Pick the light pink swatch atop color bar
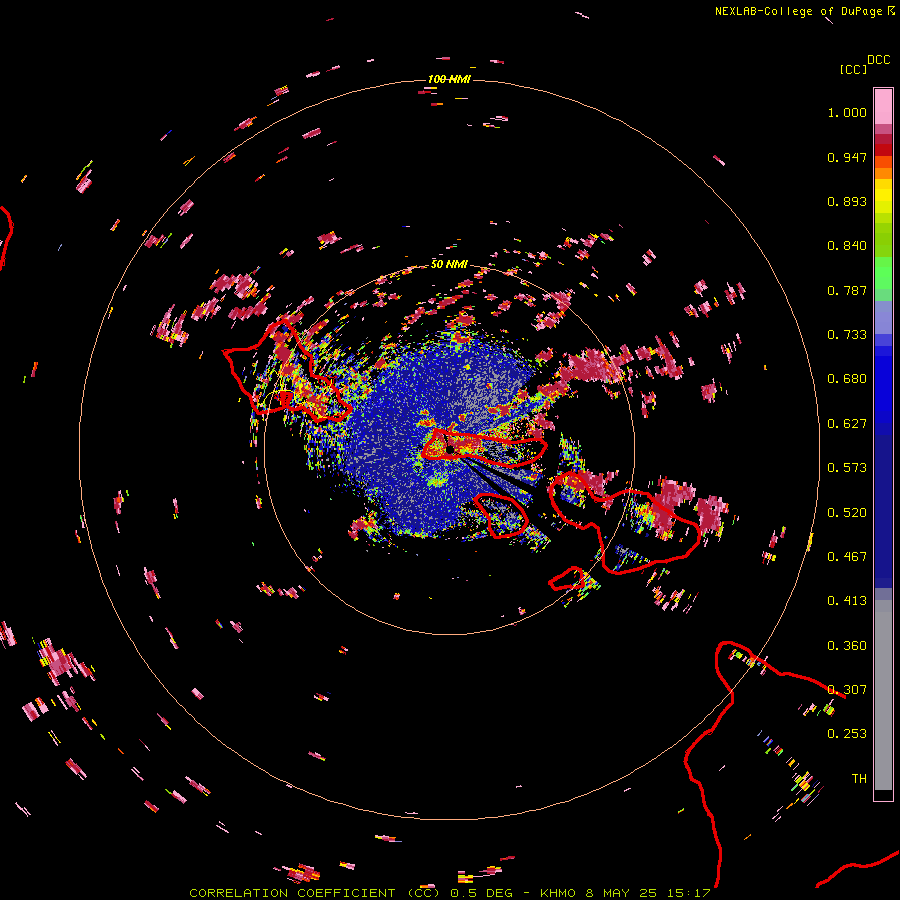Screen dimensions: 900x900 (883, 107)
